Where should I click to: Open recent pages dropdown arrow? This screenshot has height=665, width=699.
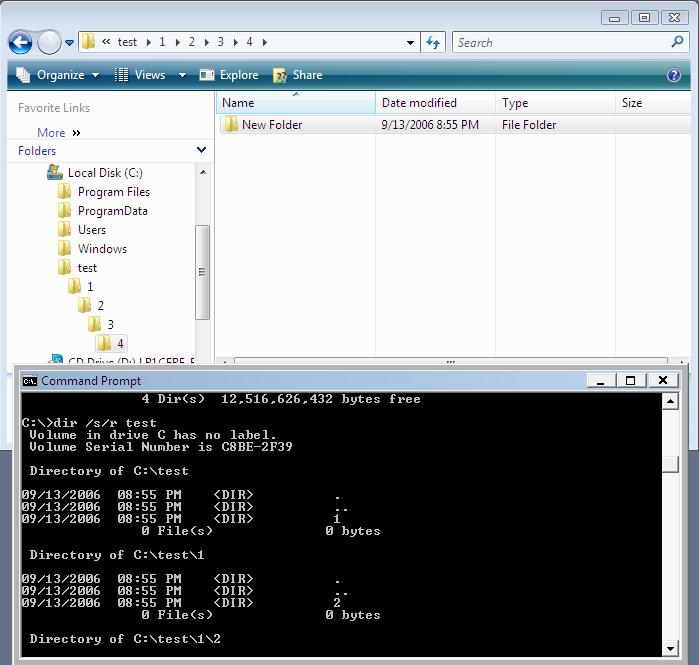tap(69, 43)
